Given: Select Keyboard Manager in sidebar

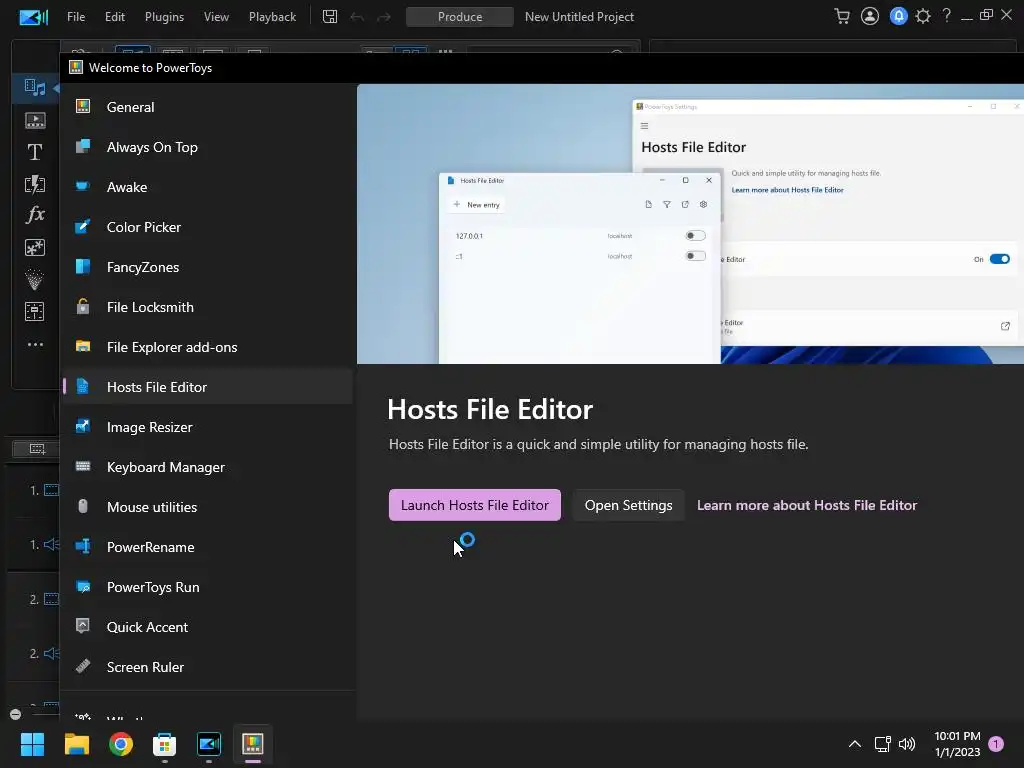Looking at the screenshot, I should point(208,467).
